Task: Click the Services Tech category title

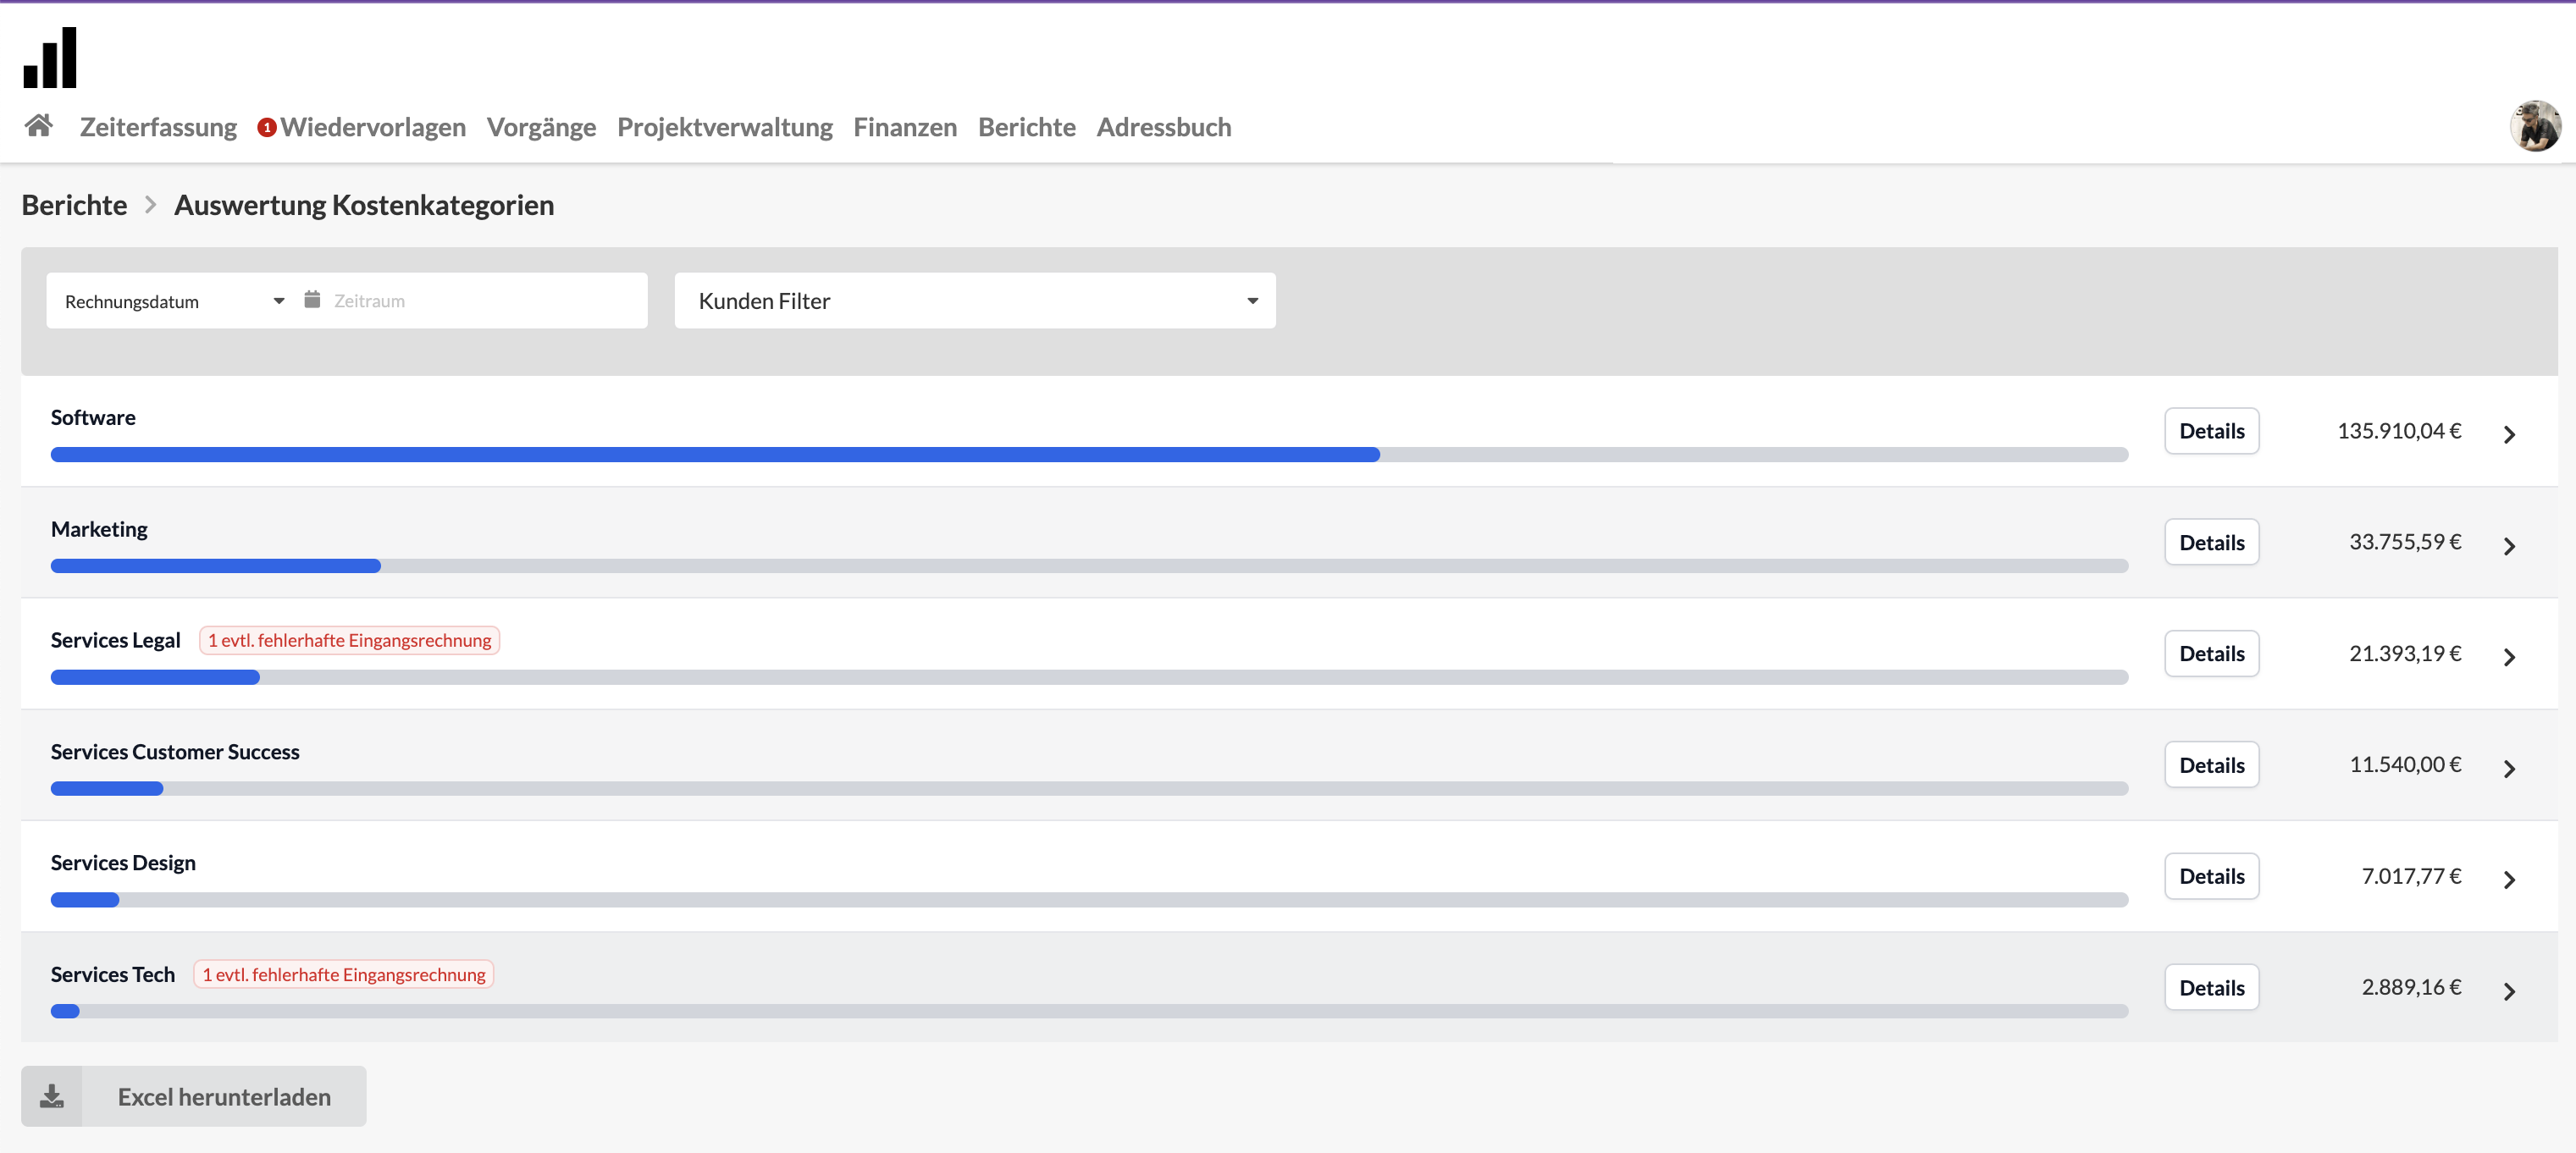Action: tap(113, 974)
